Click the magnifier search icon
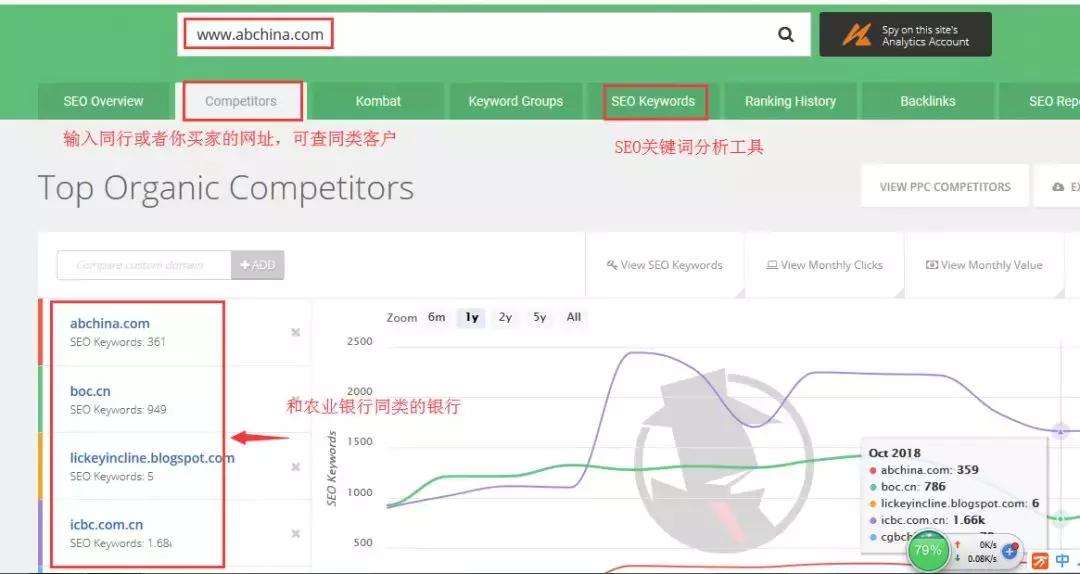Image resolution: width=1080 pixels, height=574 pixels. pos(786,34)
